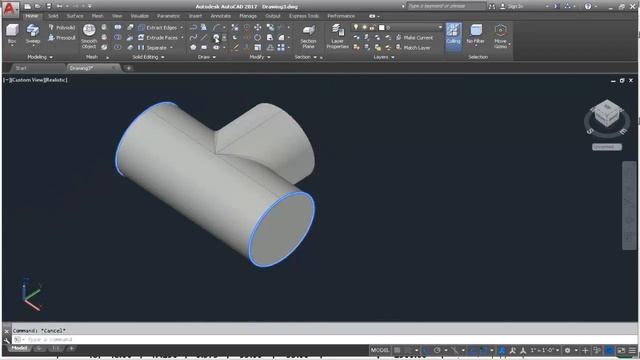Select the Line draw tool
The image size is (640, 360).
[x=204, y=38]
